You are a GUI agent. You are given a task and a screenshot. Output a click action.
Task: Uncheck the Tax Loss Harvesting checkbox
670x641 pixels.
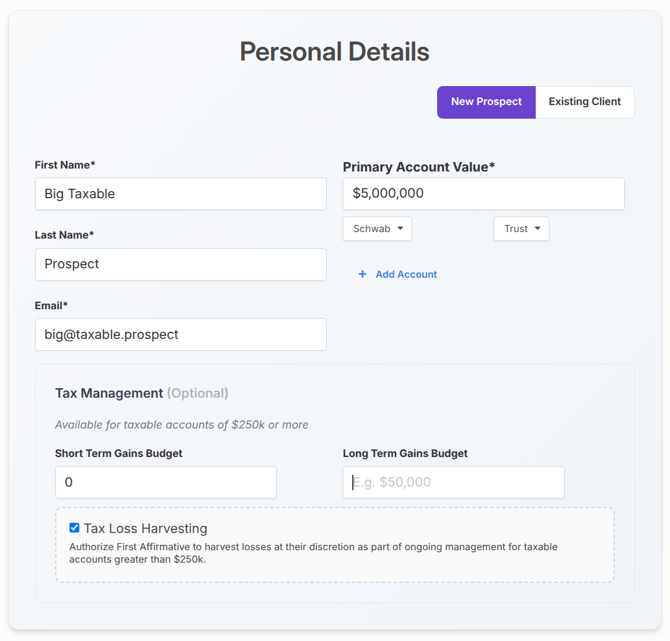[74, 528]
